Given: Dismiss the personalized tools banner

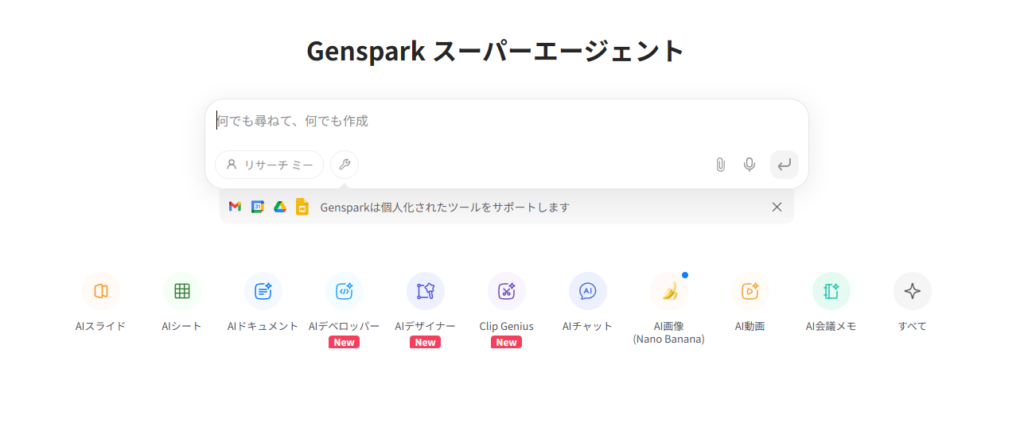Looking at the screenshot, I should click(776, 207).
